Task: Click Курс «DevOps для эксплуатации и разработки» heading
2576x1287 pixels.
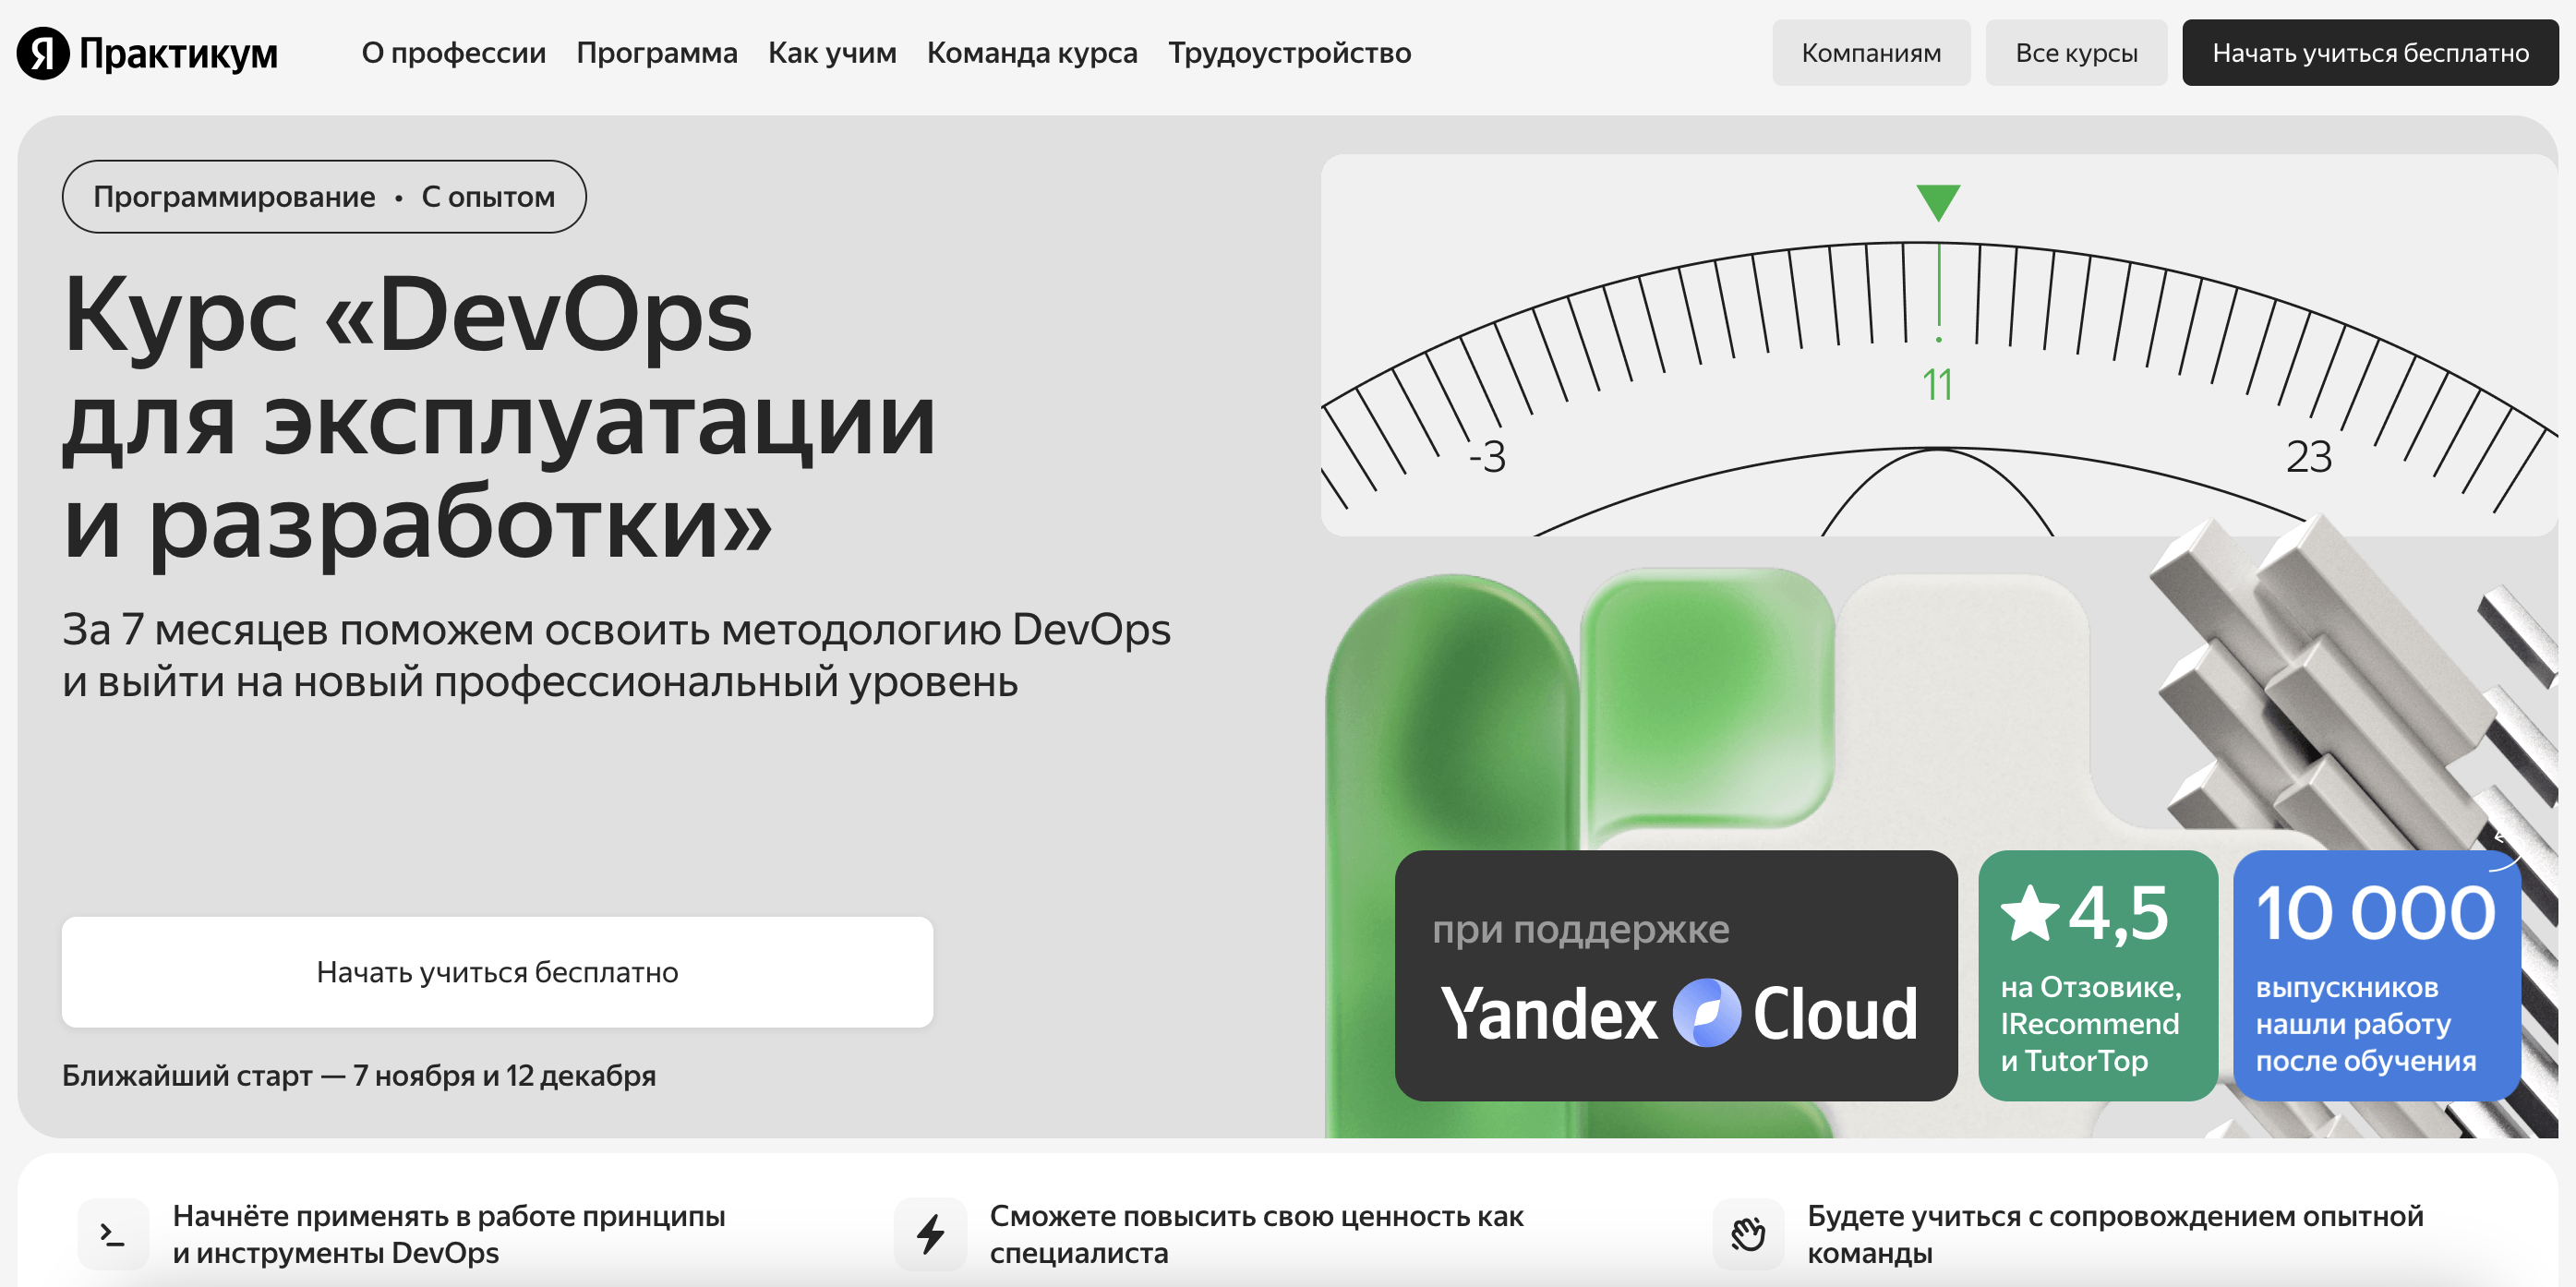Action: pos(499,419)
